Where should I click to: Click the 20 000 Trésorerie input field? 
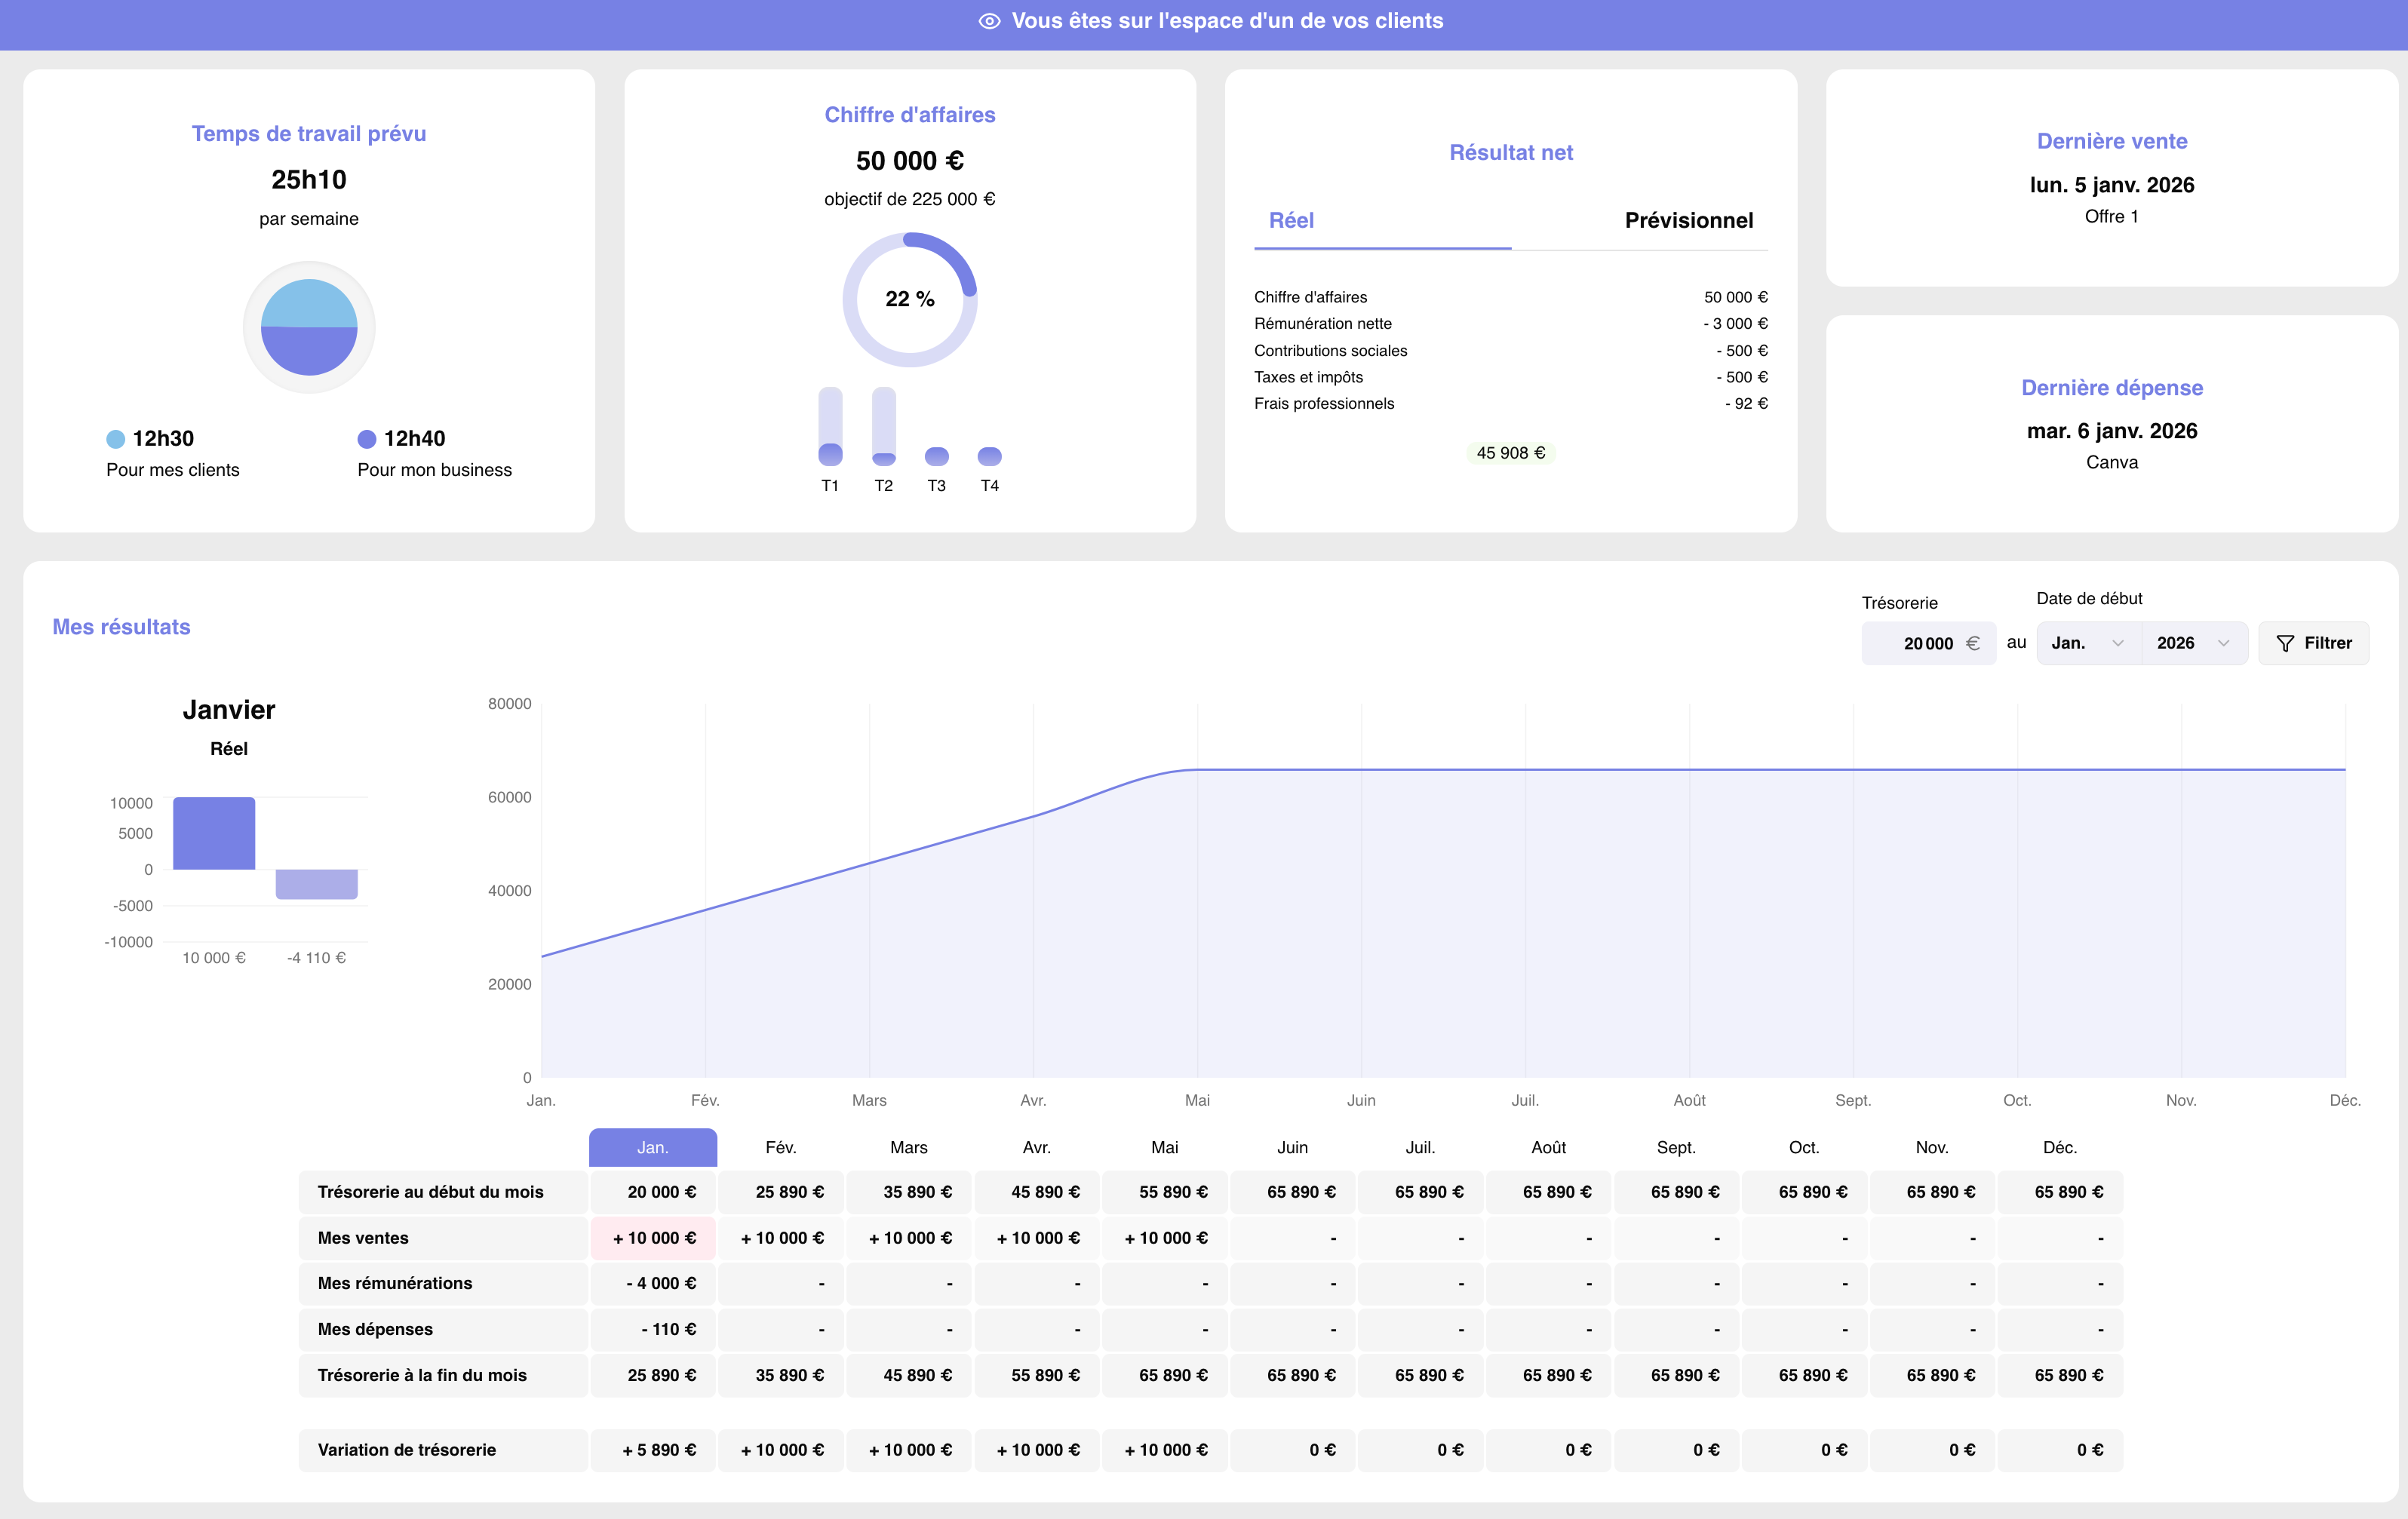coord(1919,643)
